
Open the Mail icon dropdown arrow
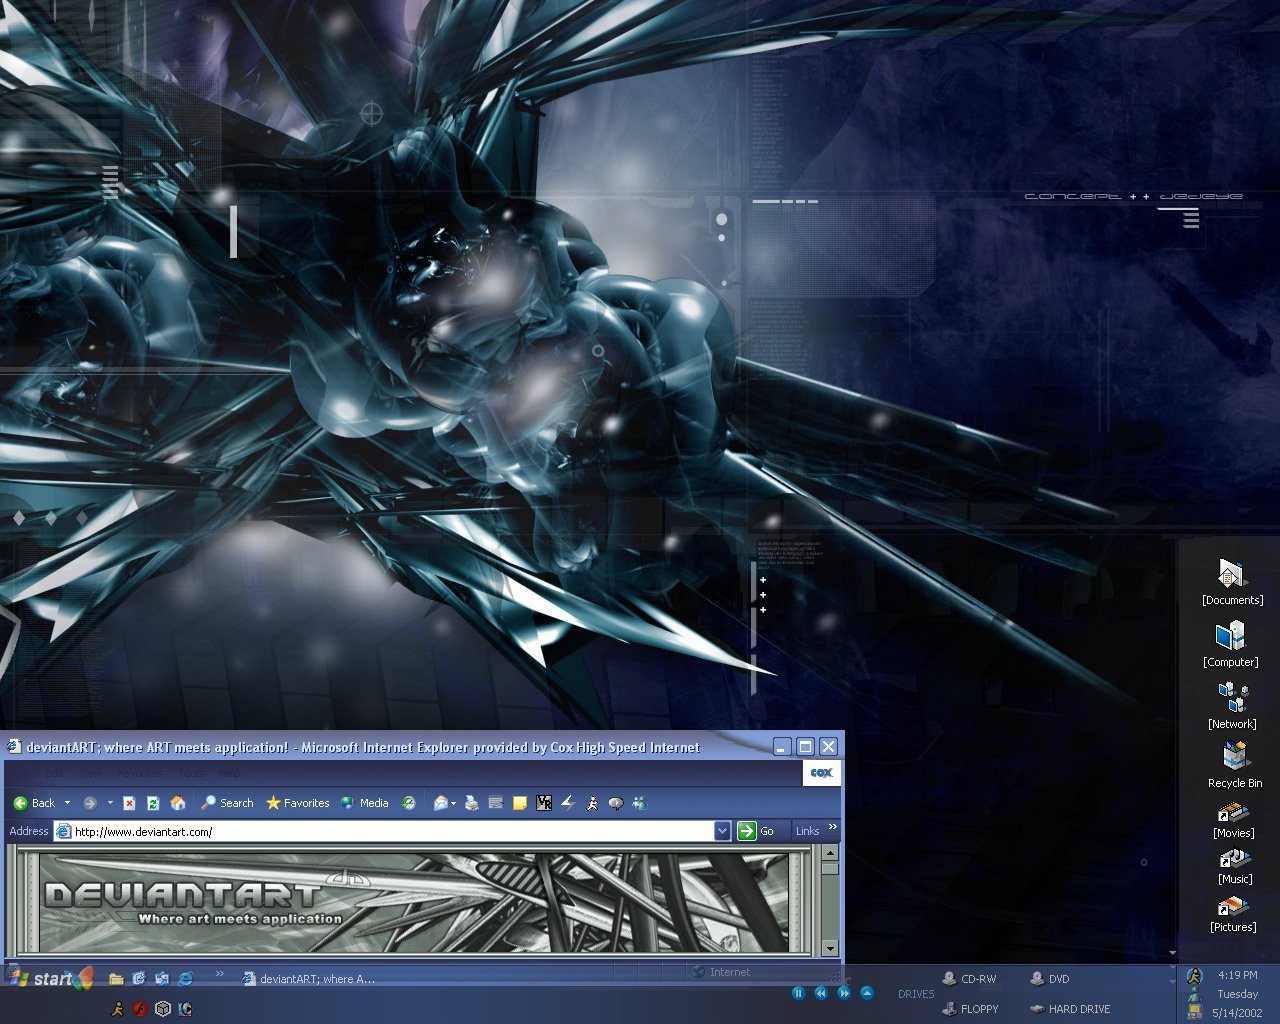[454, 803]
